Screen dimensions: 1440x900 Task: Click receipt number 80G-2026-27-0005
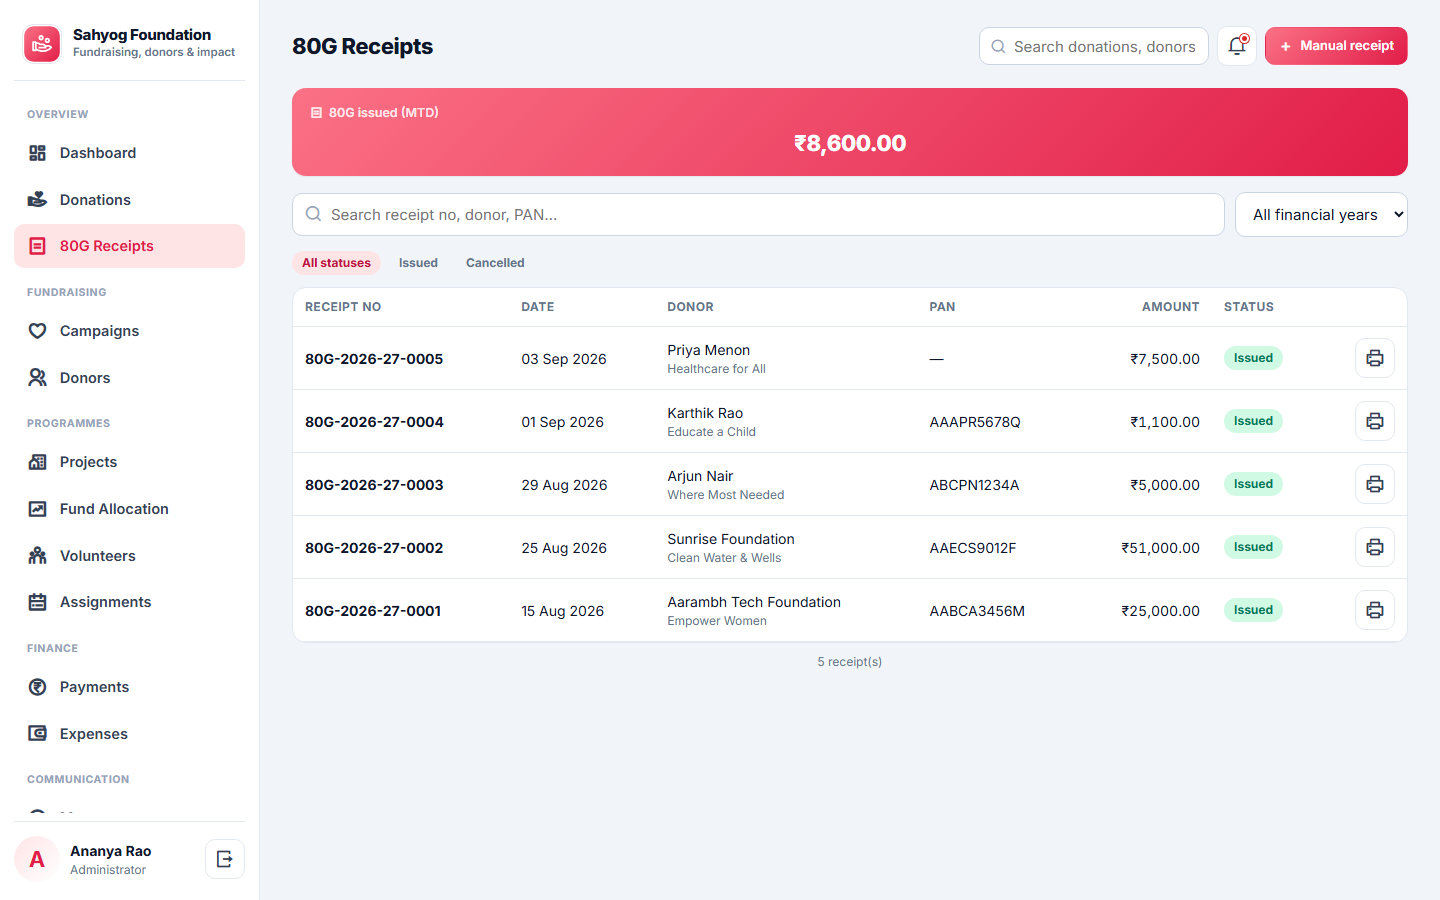click(x=374, y=359)
